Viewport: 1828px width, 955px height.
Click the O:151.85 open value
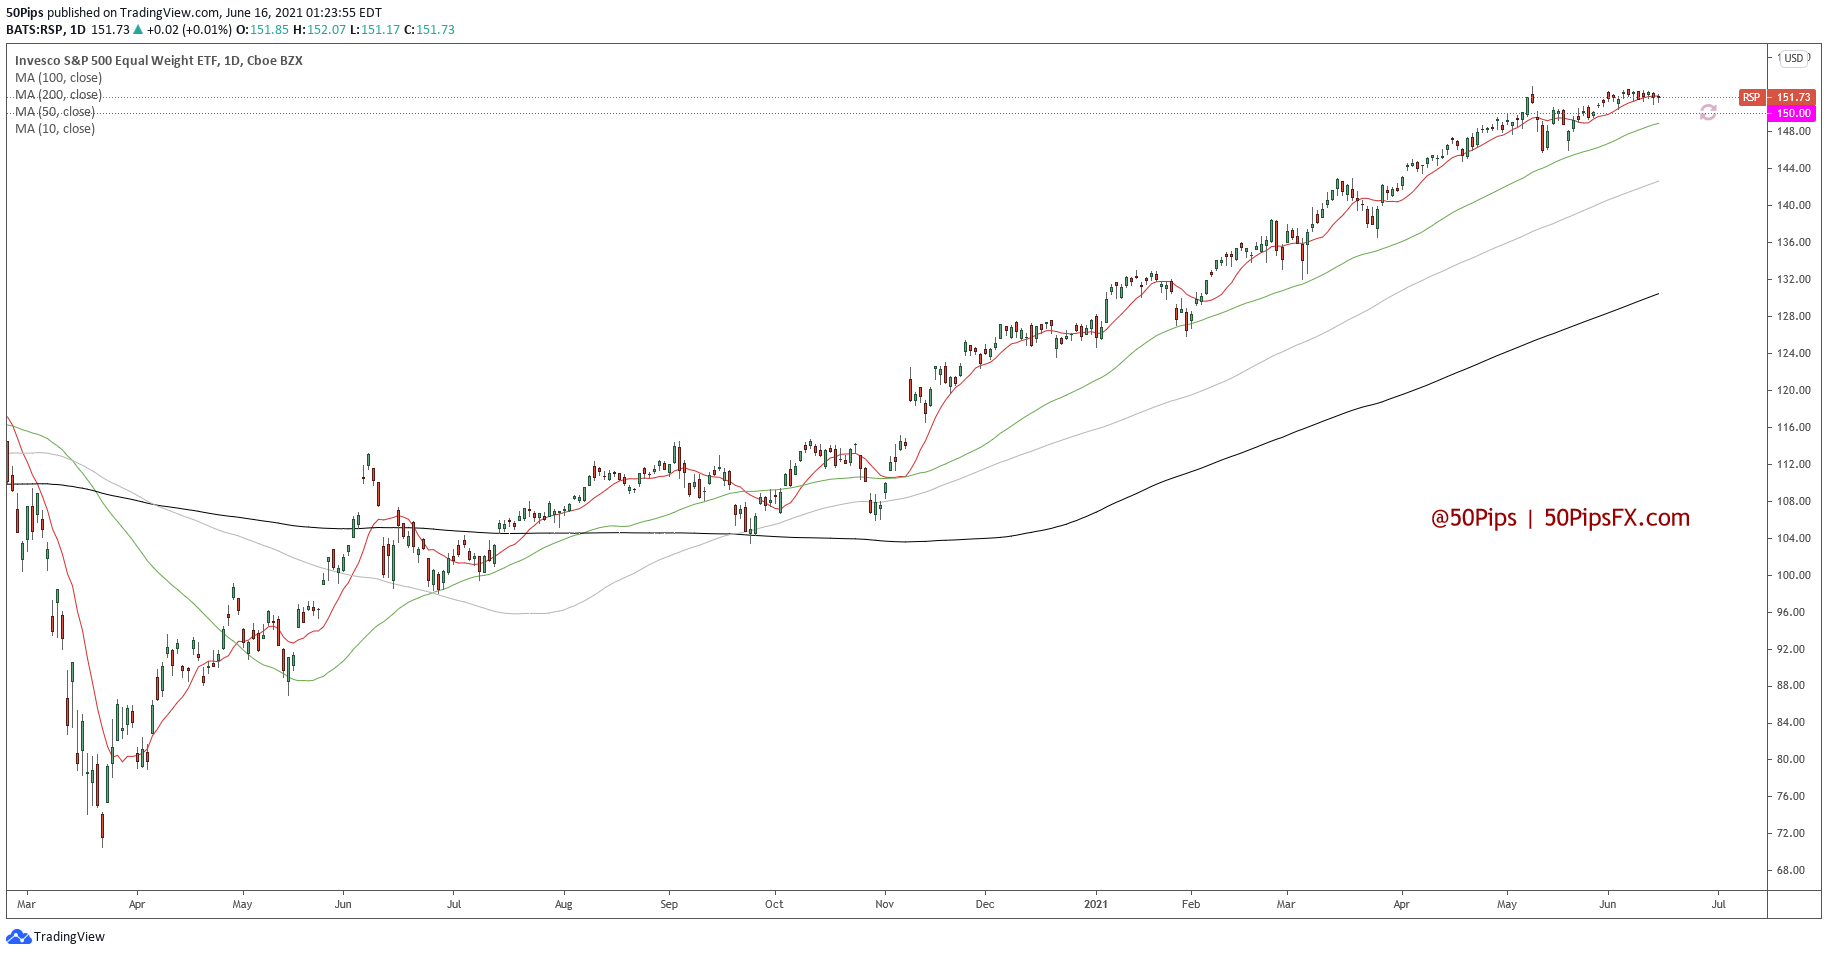(x=262, y=30)
